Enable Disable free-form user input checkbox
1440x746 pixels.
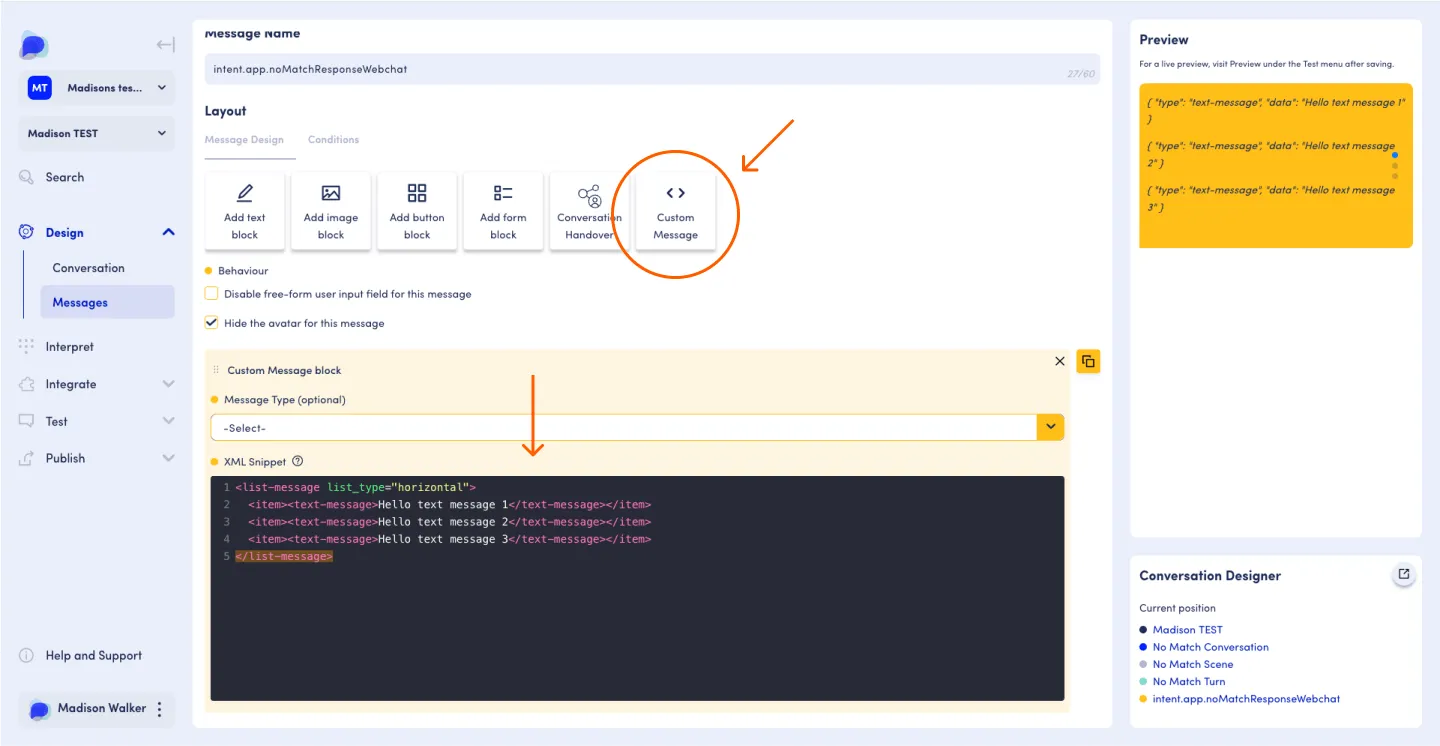[211, 294]
